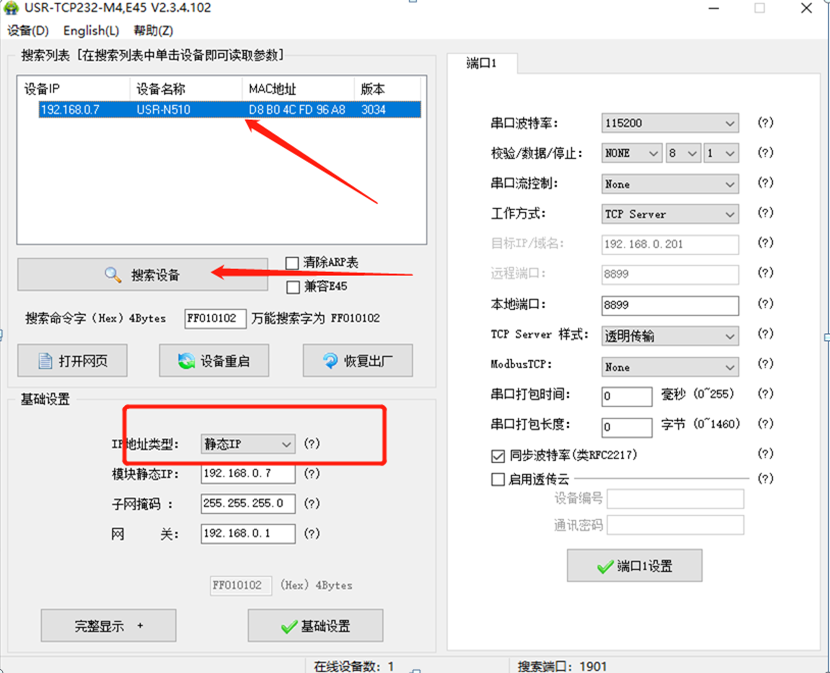Click the restore arrow icon on 恢复出厂
830x673 pixels.
click(x=330, y=361)
